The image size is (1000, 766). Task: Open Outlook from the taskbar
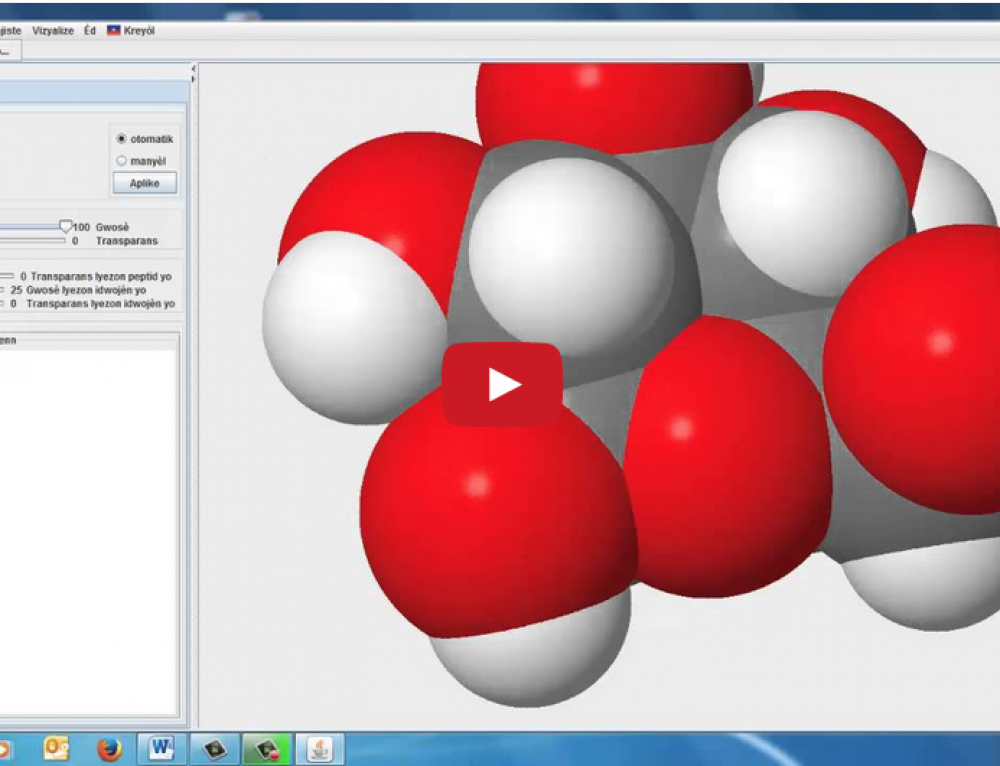click(x=55, y=748)
